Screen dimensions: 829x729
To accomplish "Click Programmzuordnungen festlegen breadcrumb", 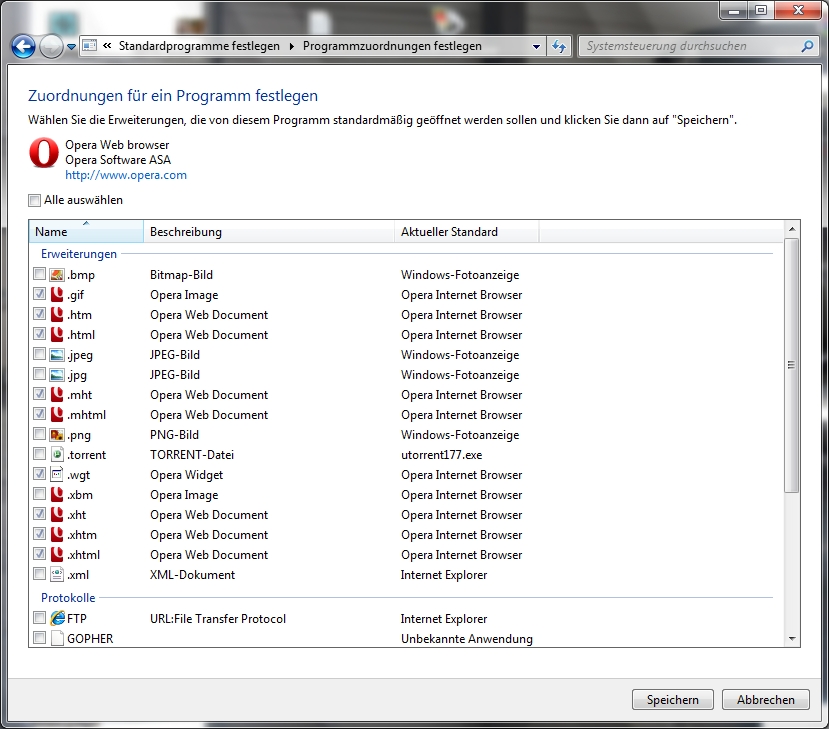I will (392, 46).
